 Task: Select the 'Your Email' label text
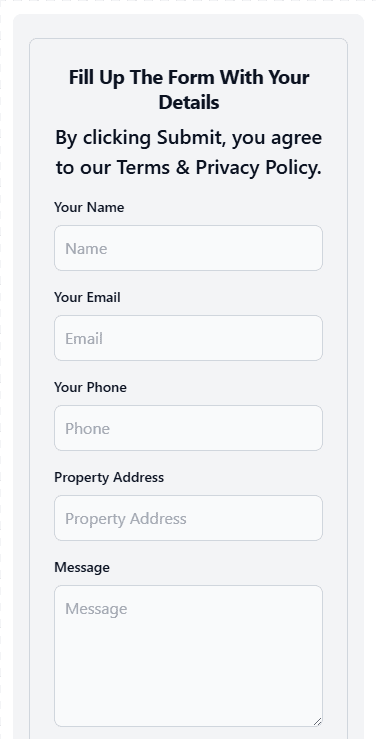(x=87, y=297)
